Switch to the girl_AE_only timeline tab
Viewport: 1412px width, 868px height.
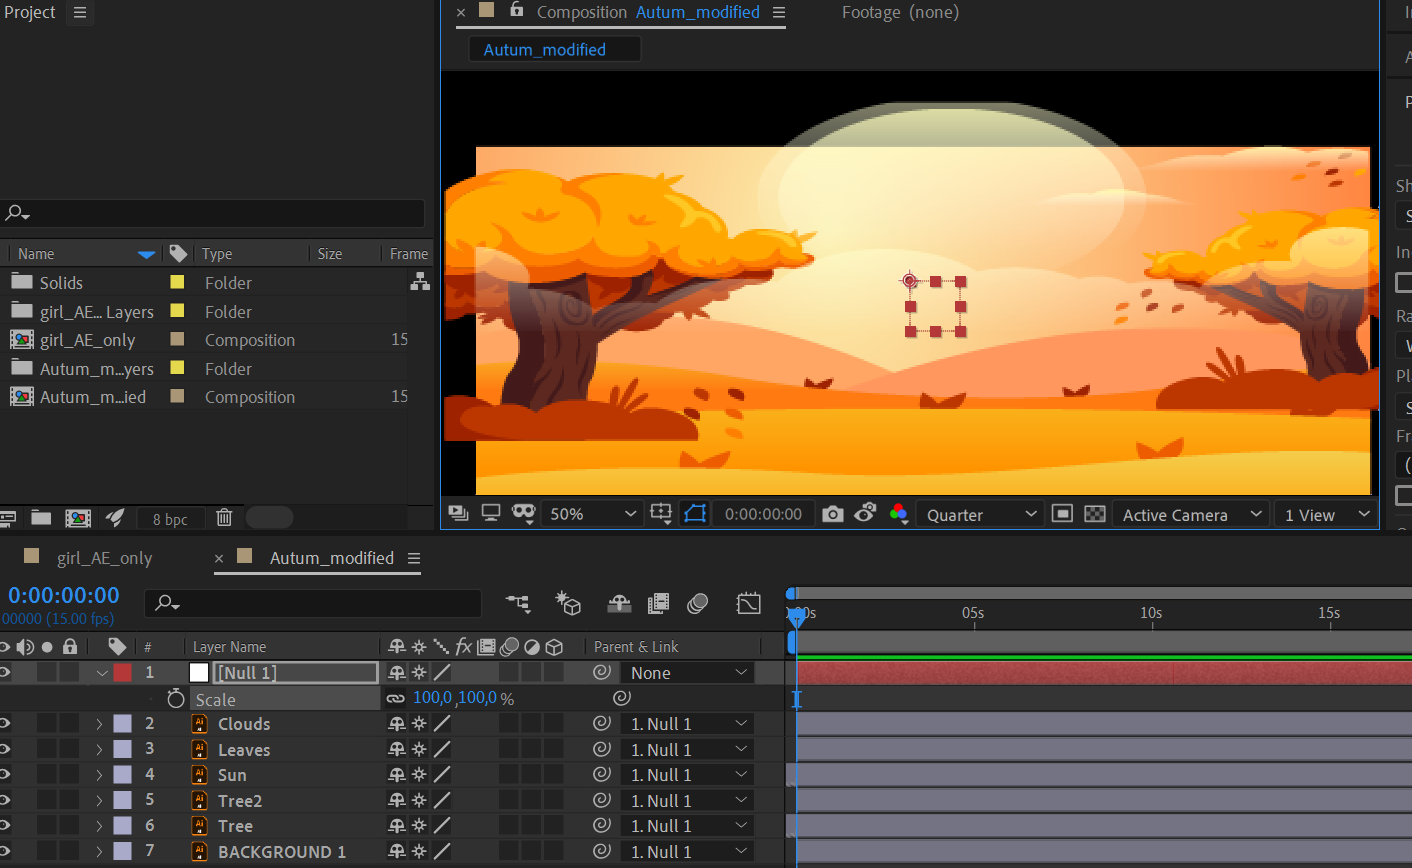(104, 558)
